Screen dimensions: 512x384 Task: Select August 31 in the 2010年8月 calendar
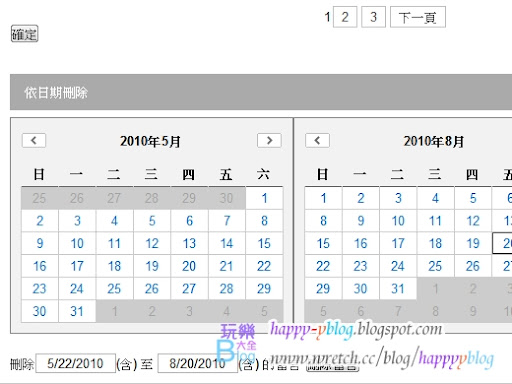pyautogui.click(x=398, y=289)
